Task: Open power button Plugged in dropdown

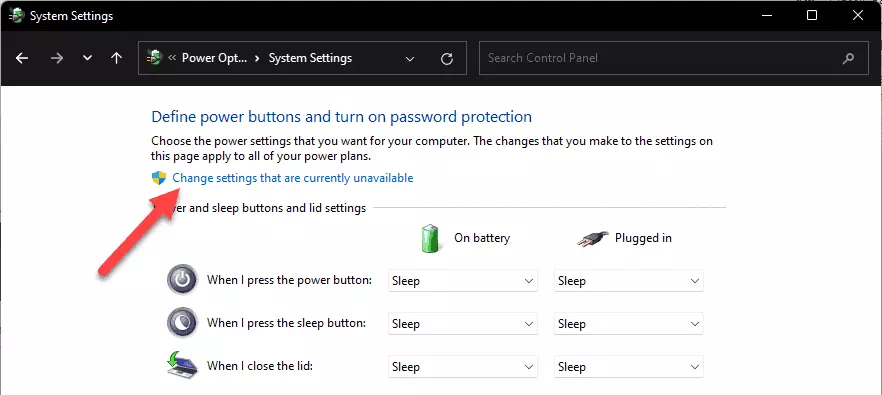Action: (629, 281)
